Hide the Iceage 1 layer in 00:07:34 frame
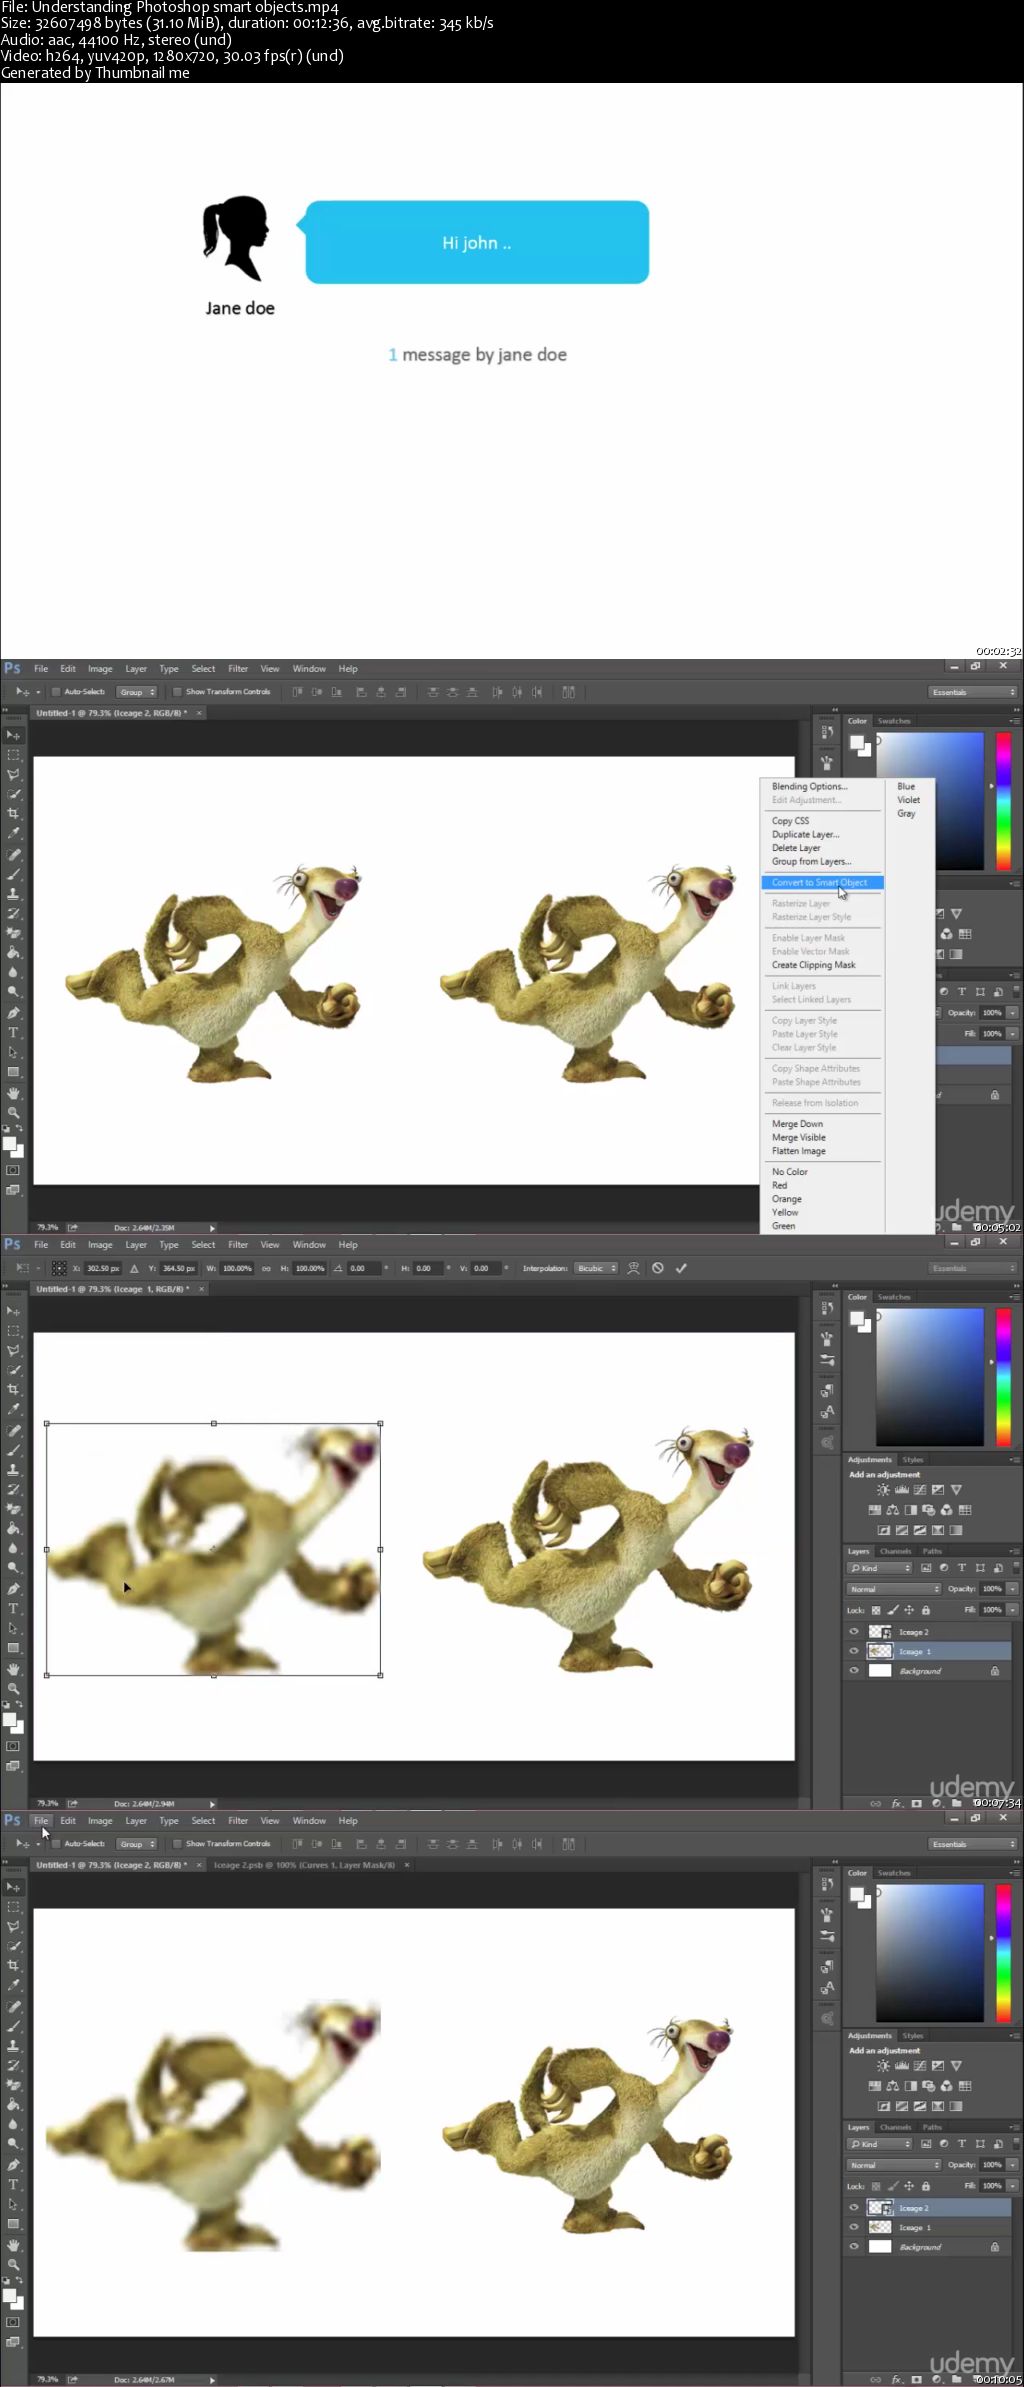The width and height of the screenshot is (1024, 2387). [854, 1652]
